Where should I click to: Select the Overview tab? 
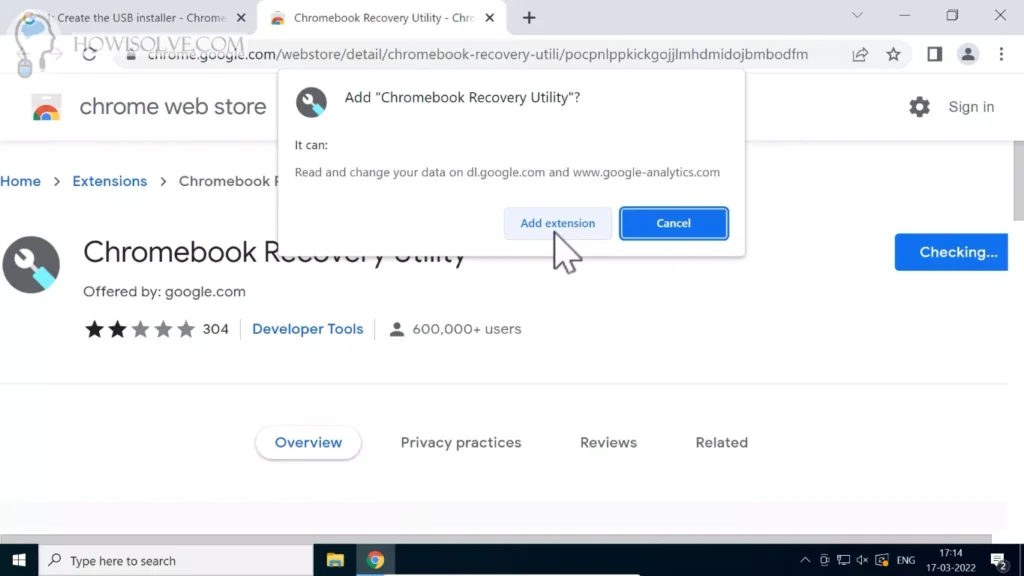308,443
